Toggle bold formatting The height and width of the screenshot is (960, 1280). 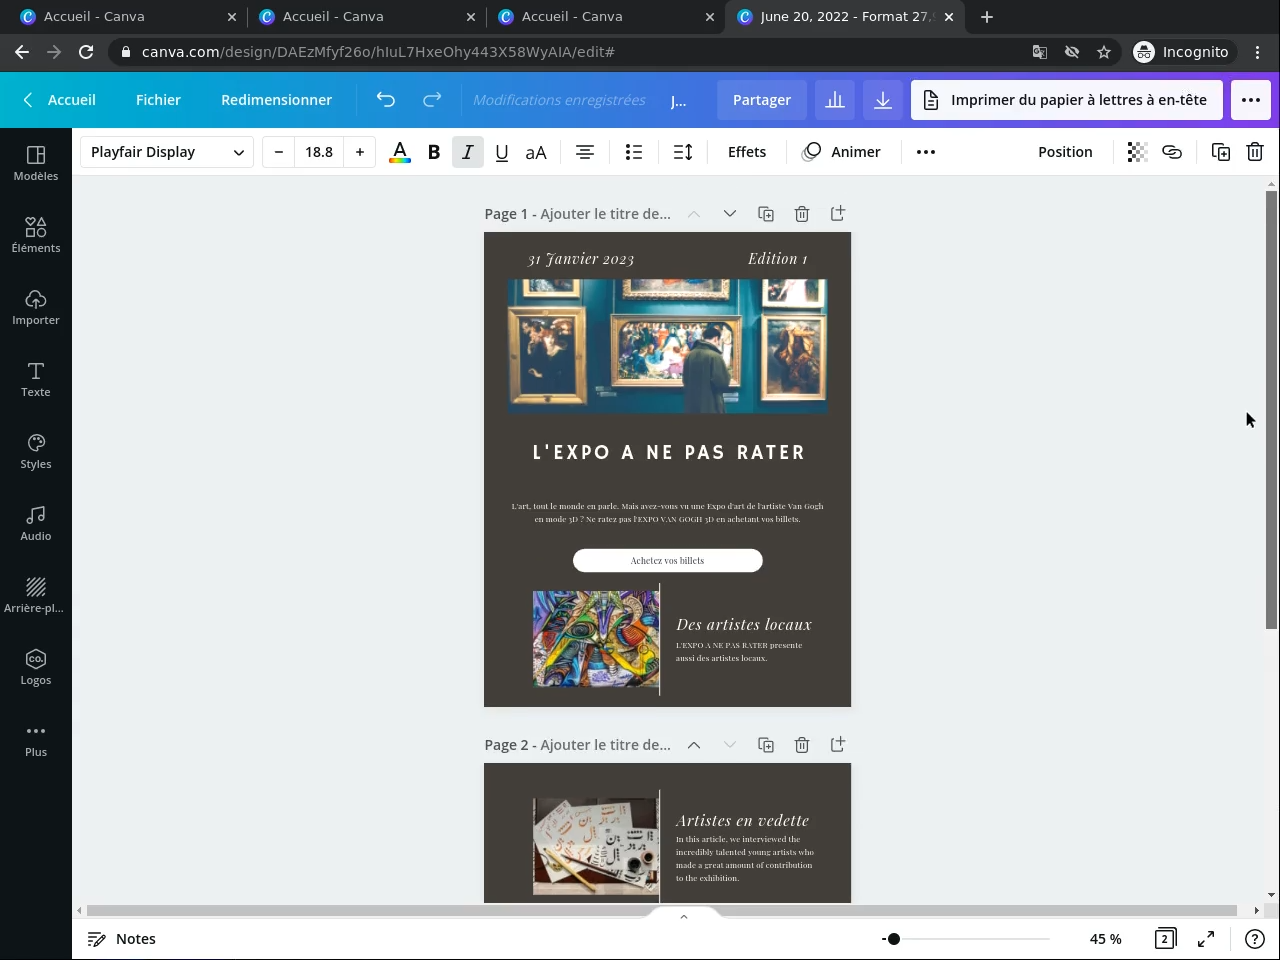[x=434, y=152]
